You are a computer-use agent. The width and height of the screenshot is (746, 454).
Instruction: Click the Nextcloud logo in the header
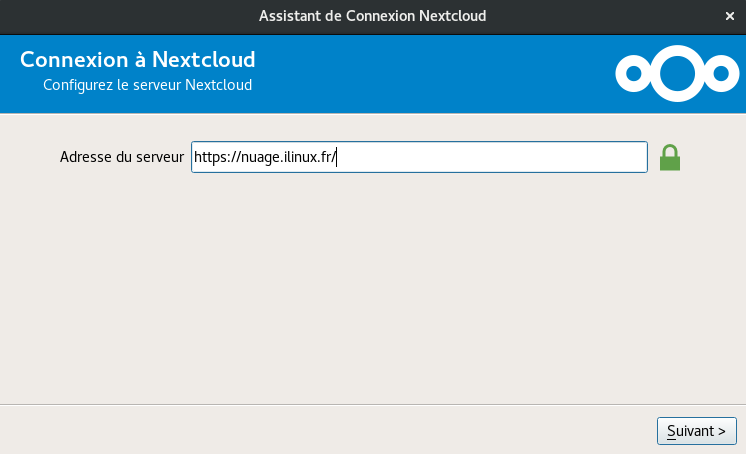point(676,72)
